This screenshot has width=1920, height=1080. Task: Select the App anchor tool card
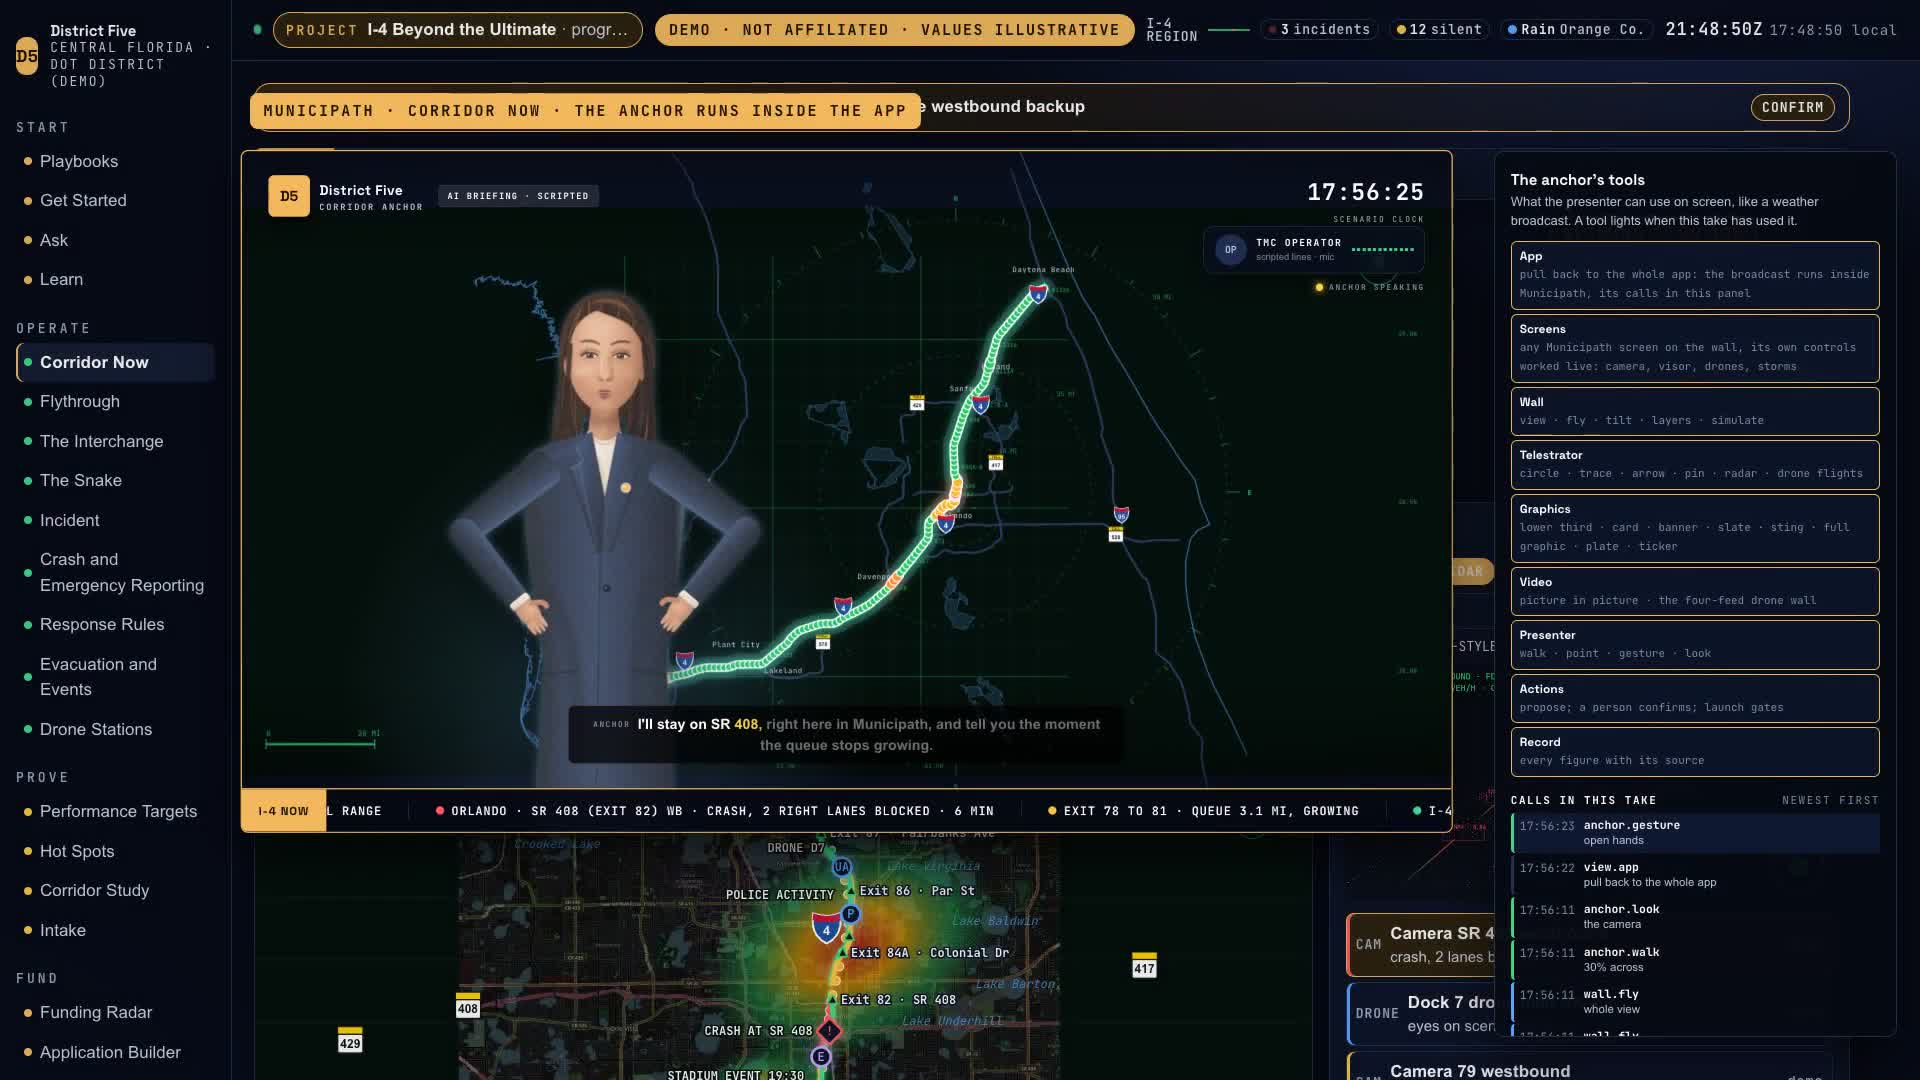point(1694,275)
